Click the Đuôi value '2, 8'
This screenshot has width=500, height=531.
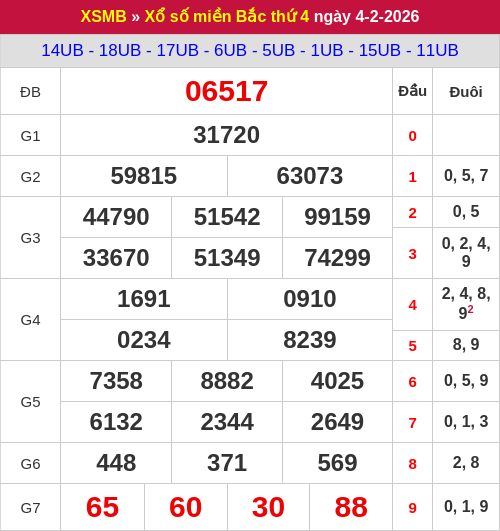tap(466, 463)
